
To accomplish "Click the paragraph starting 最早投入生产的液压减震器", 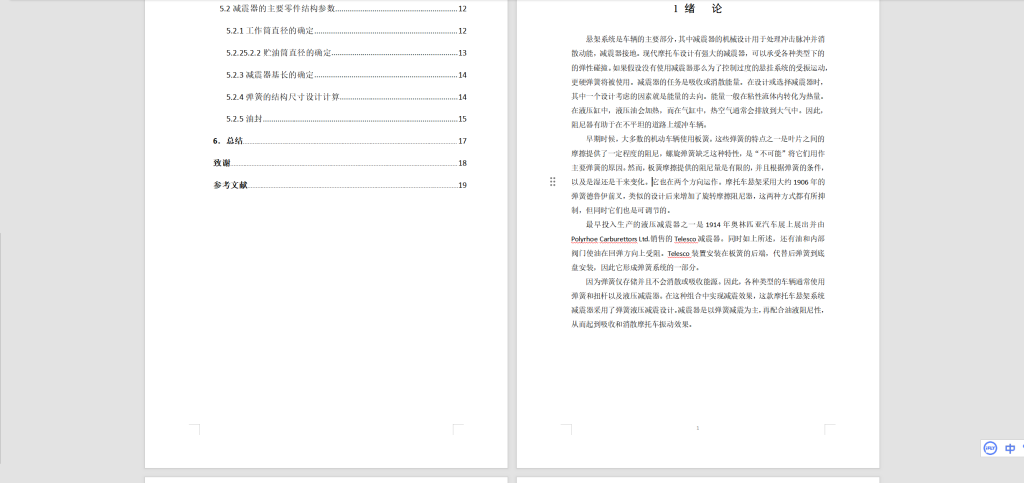I will (698, 246).
